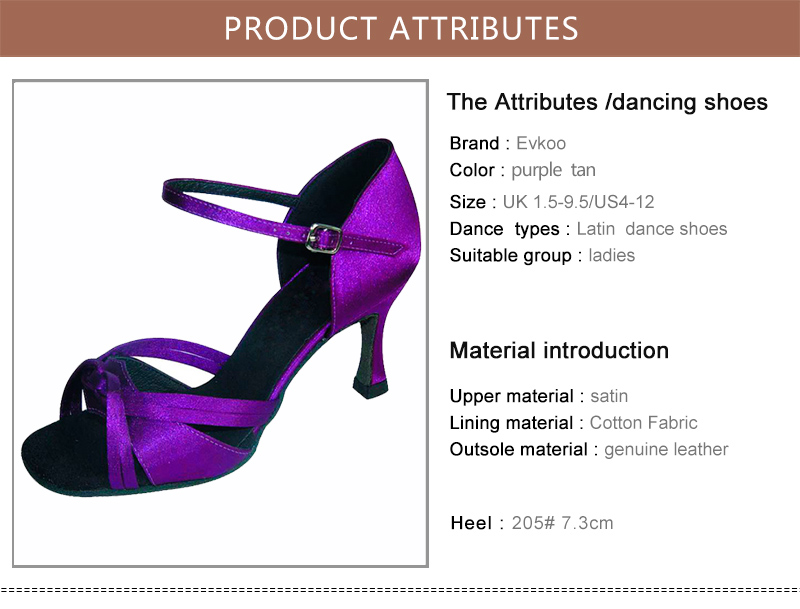This screenshot has height=609, width=800.
Task: Click the 'genuine leather' outsole value
Action: click(666, 449)
